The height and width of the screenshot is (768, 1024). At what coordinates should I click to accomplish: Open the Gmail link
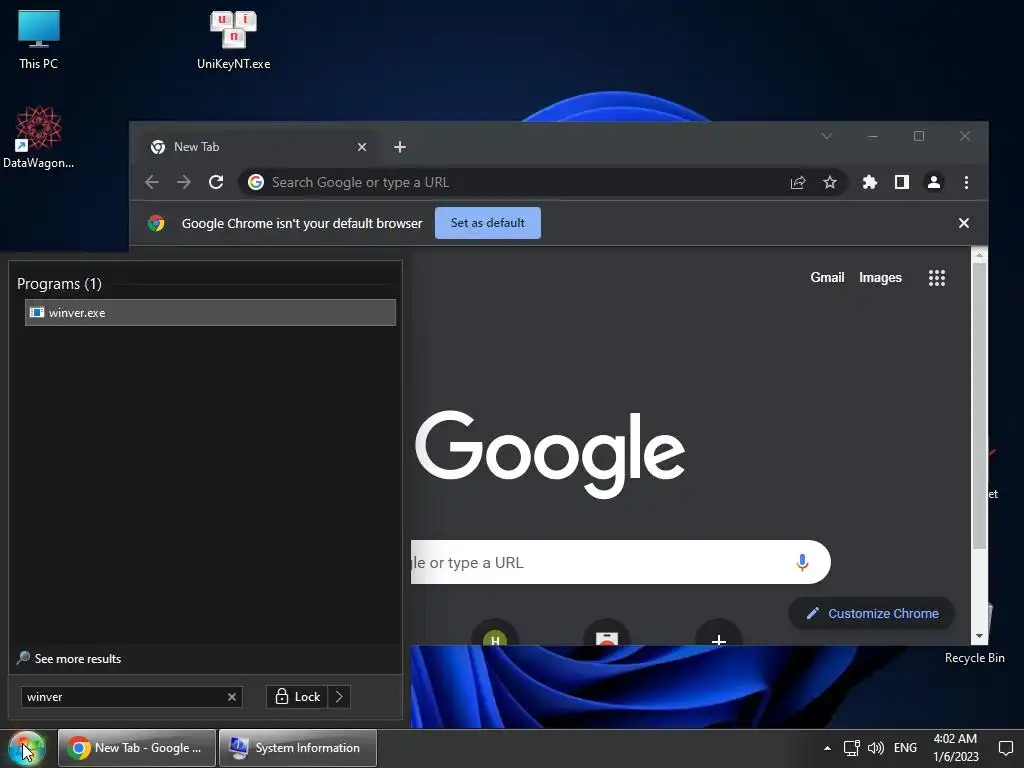[x=827, y=278]
